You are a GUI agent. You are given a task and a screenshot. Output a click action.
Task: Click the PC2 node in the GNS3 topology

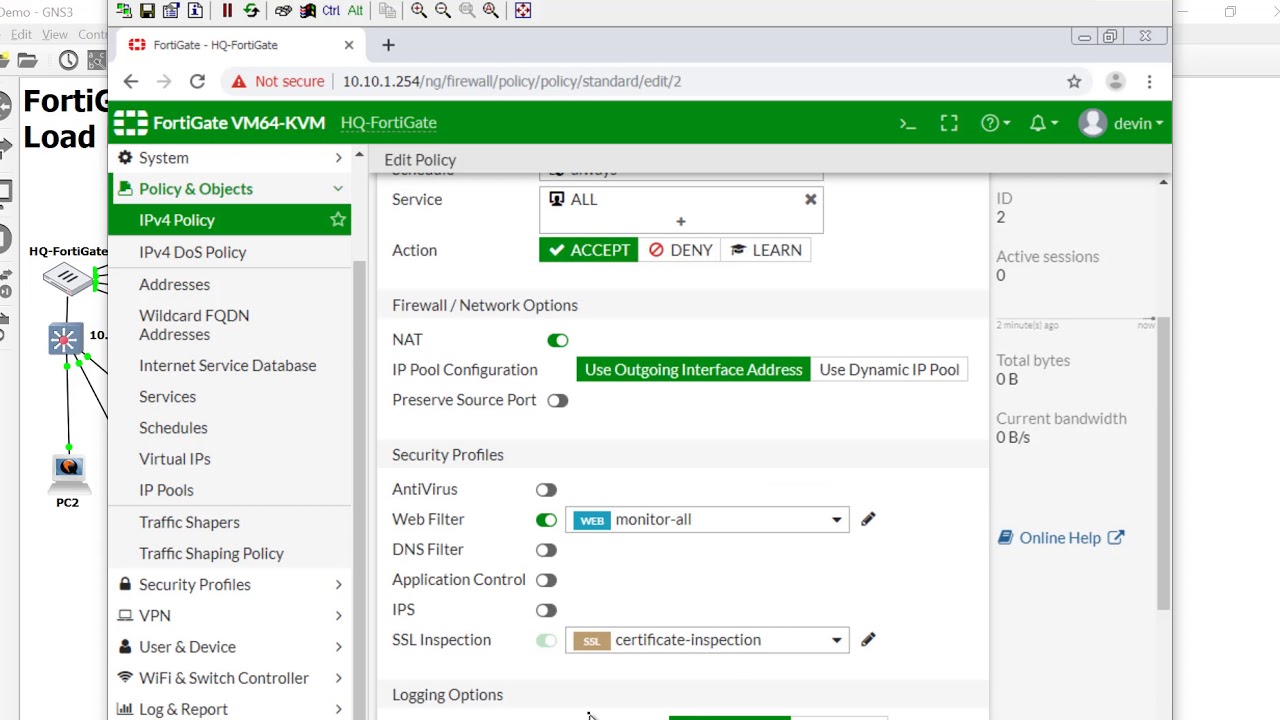click(68, 473)
